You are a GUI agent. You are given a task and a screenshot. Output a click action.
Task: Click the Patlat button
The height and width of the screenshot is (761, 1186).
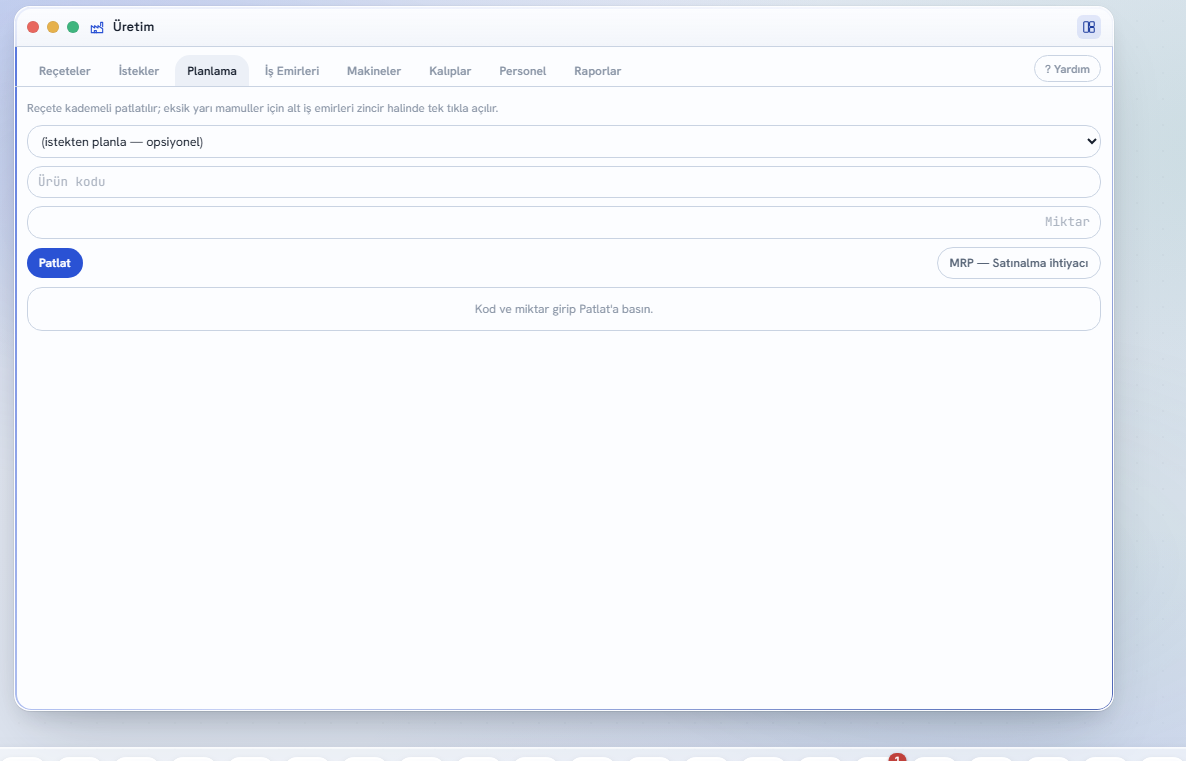(54, 263)
